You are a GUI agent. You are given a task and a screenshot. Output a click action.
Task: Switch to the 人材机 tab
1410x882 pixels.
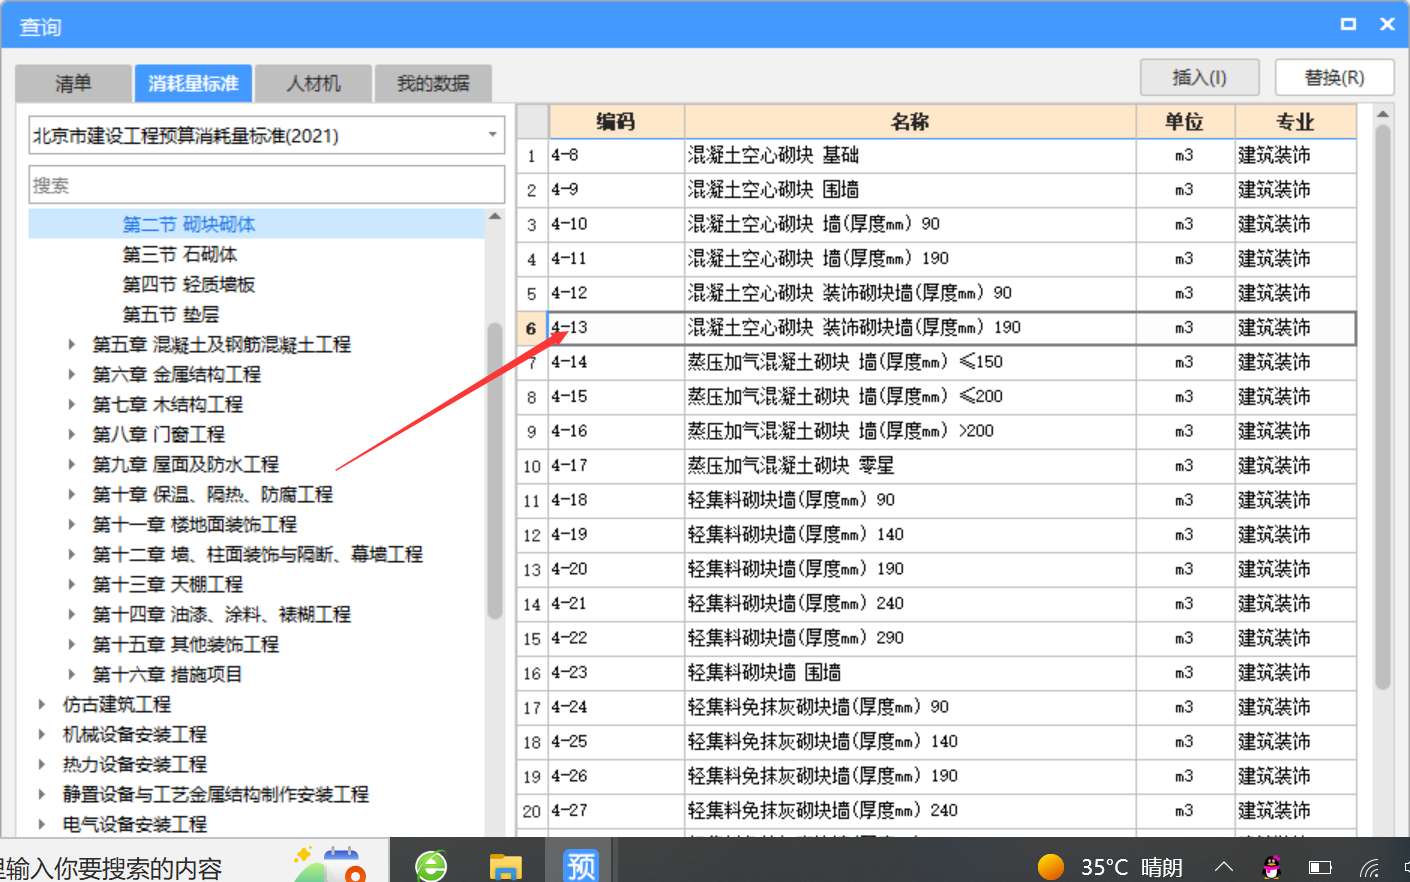click(313, 83)
